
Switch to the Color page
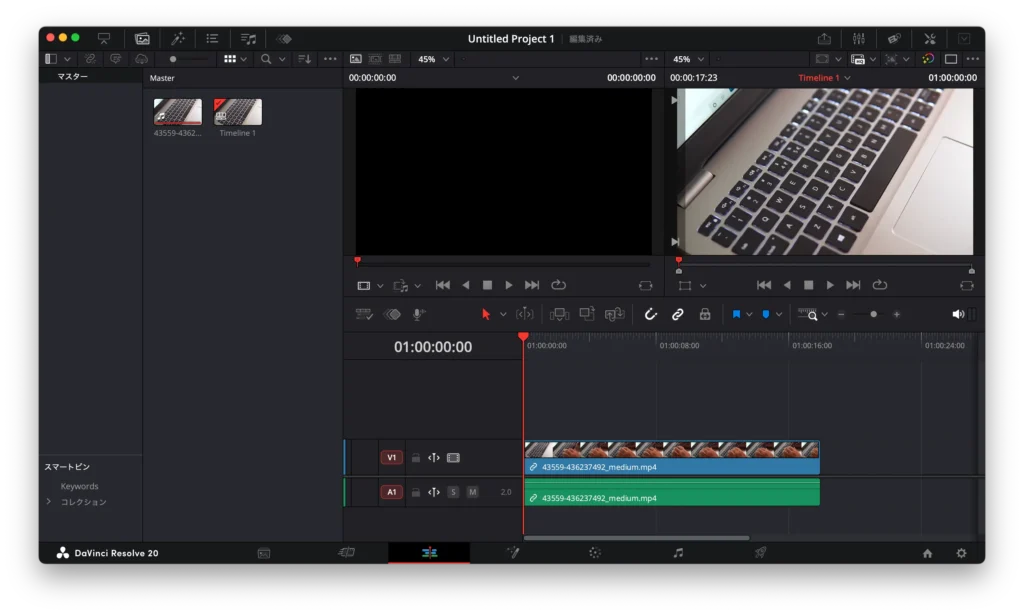pos(594,551)
